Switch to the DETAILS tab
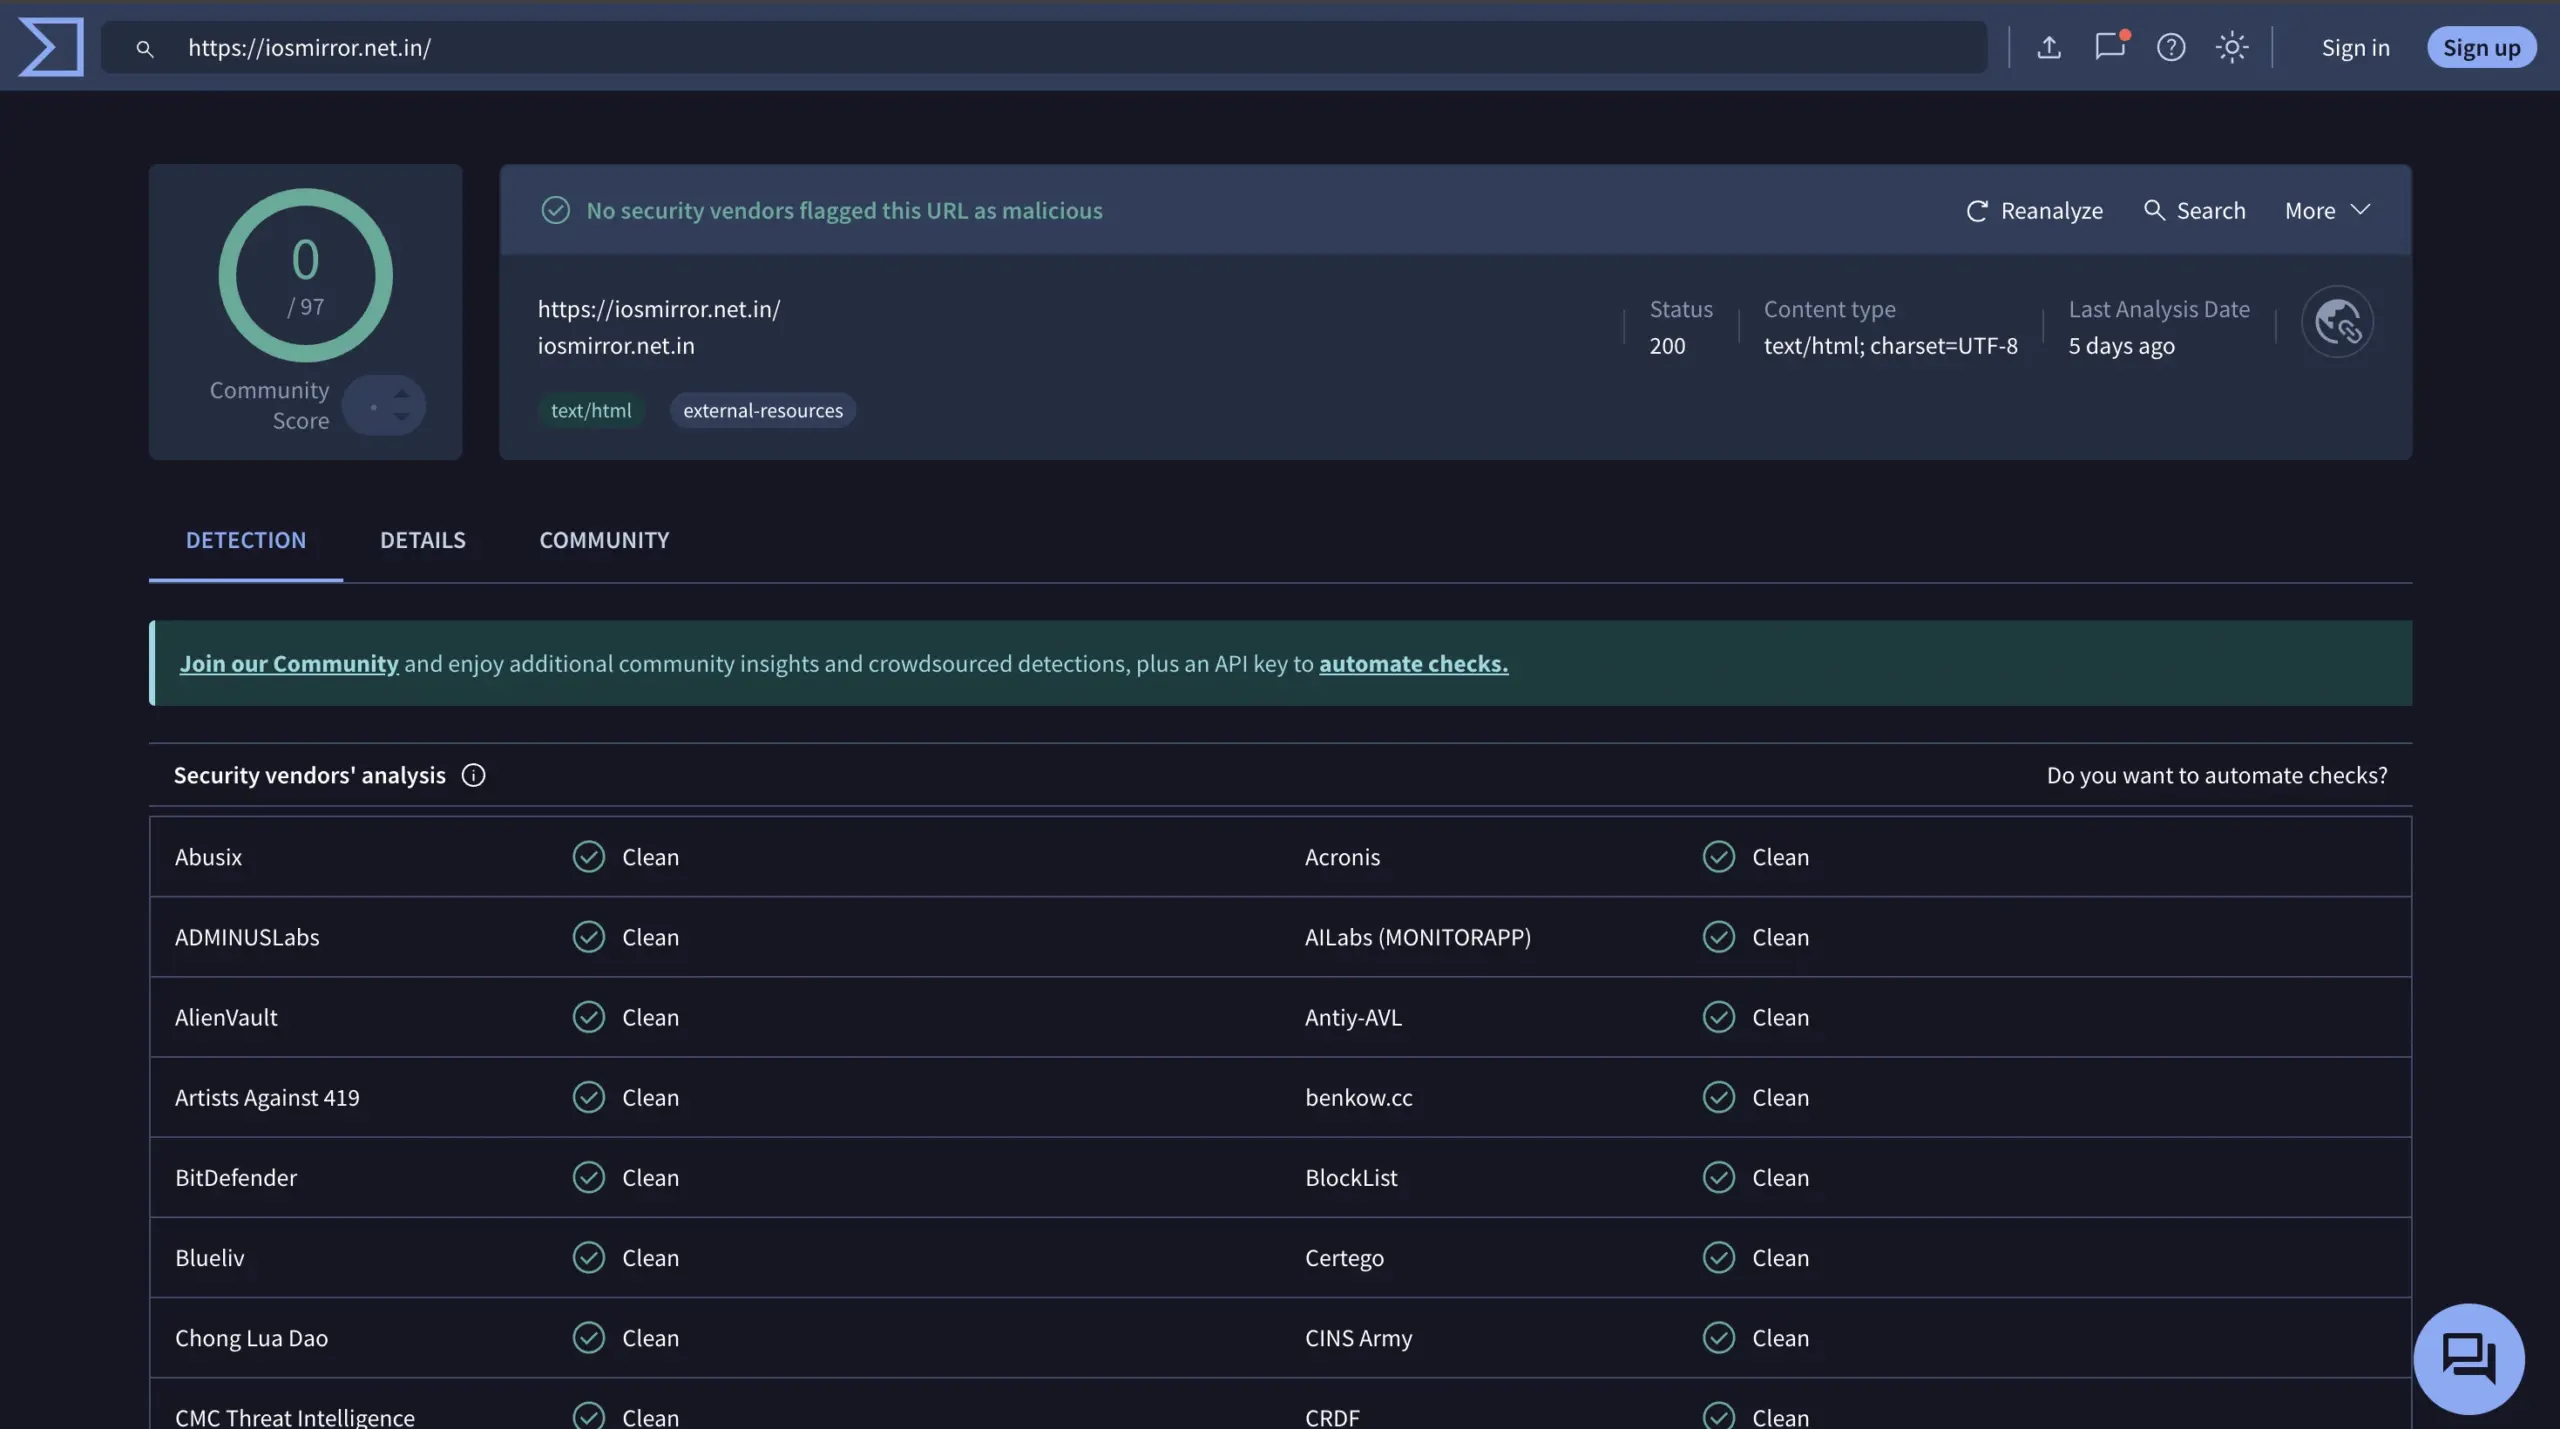The image size is (2560, 1429). click(423, 540)
